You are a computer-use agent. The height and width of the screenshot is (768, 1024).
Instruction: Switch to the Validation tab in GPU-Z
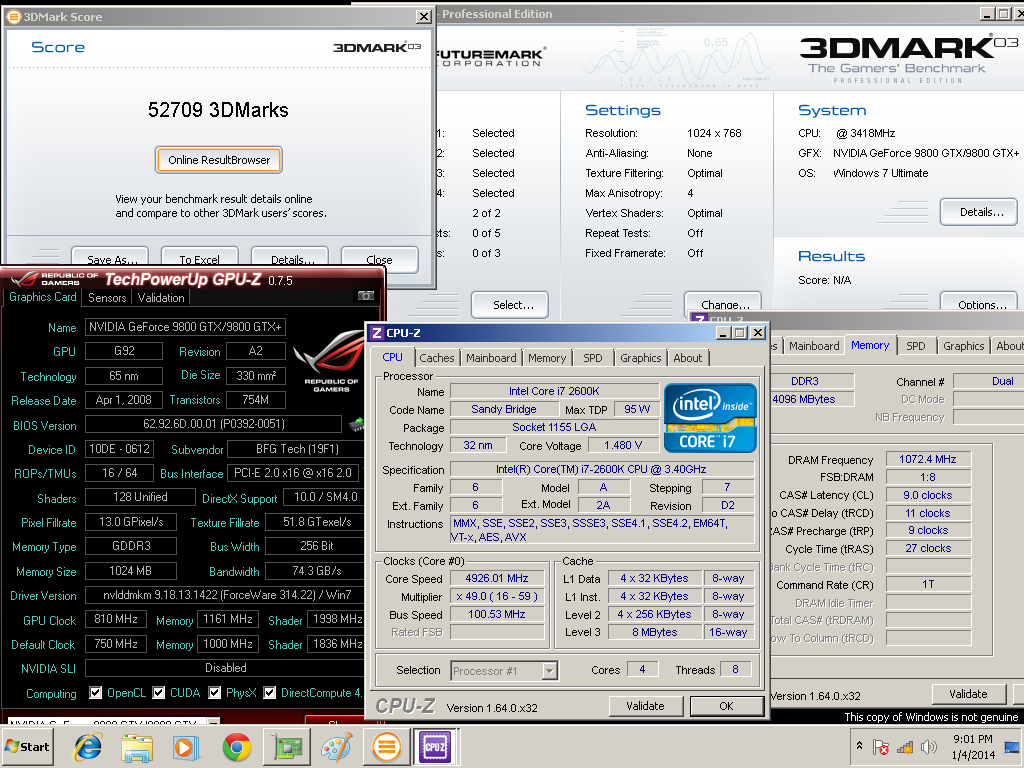click(x=161, y=298)
